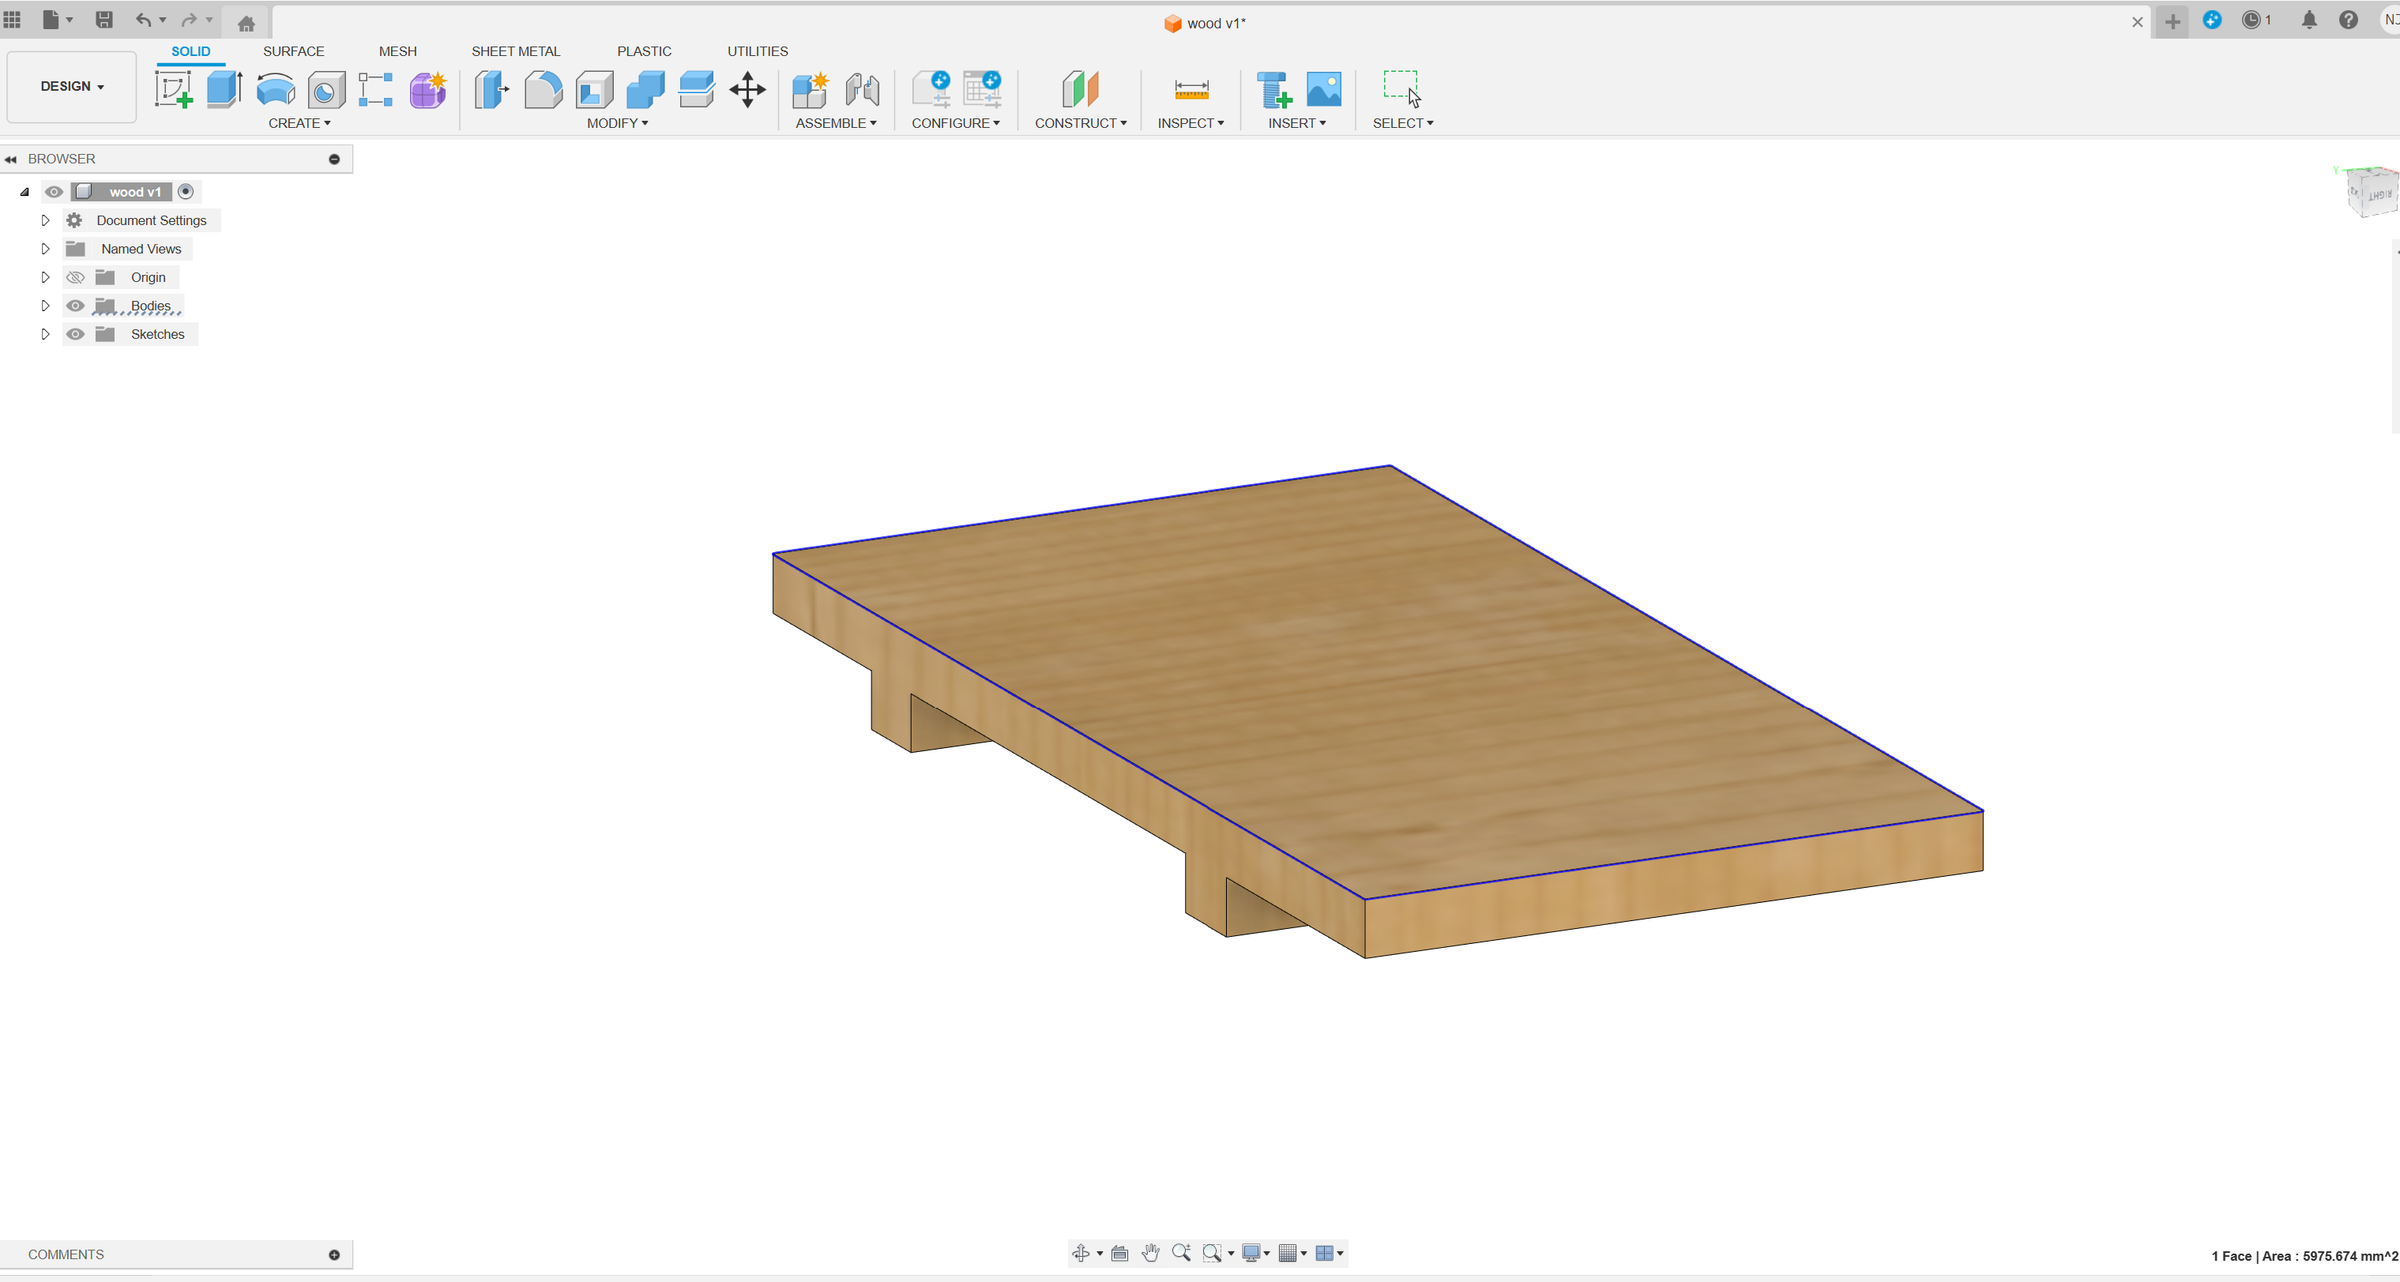Open the MODIFY menu
Image resolution: width=2400 pixels, height=1282 pixels.
pos(617,123)
